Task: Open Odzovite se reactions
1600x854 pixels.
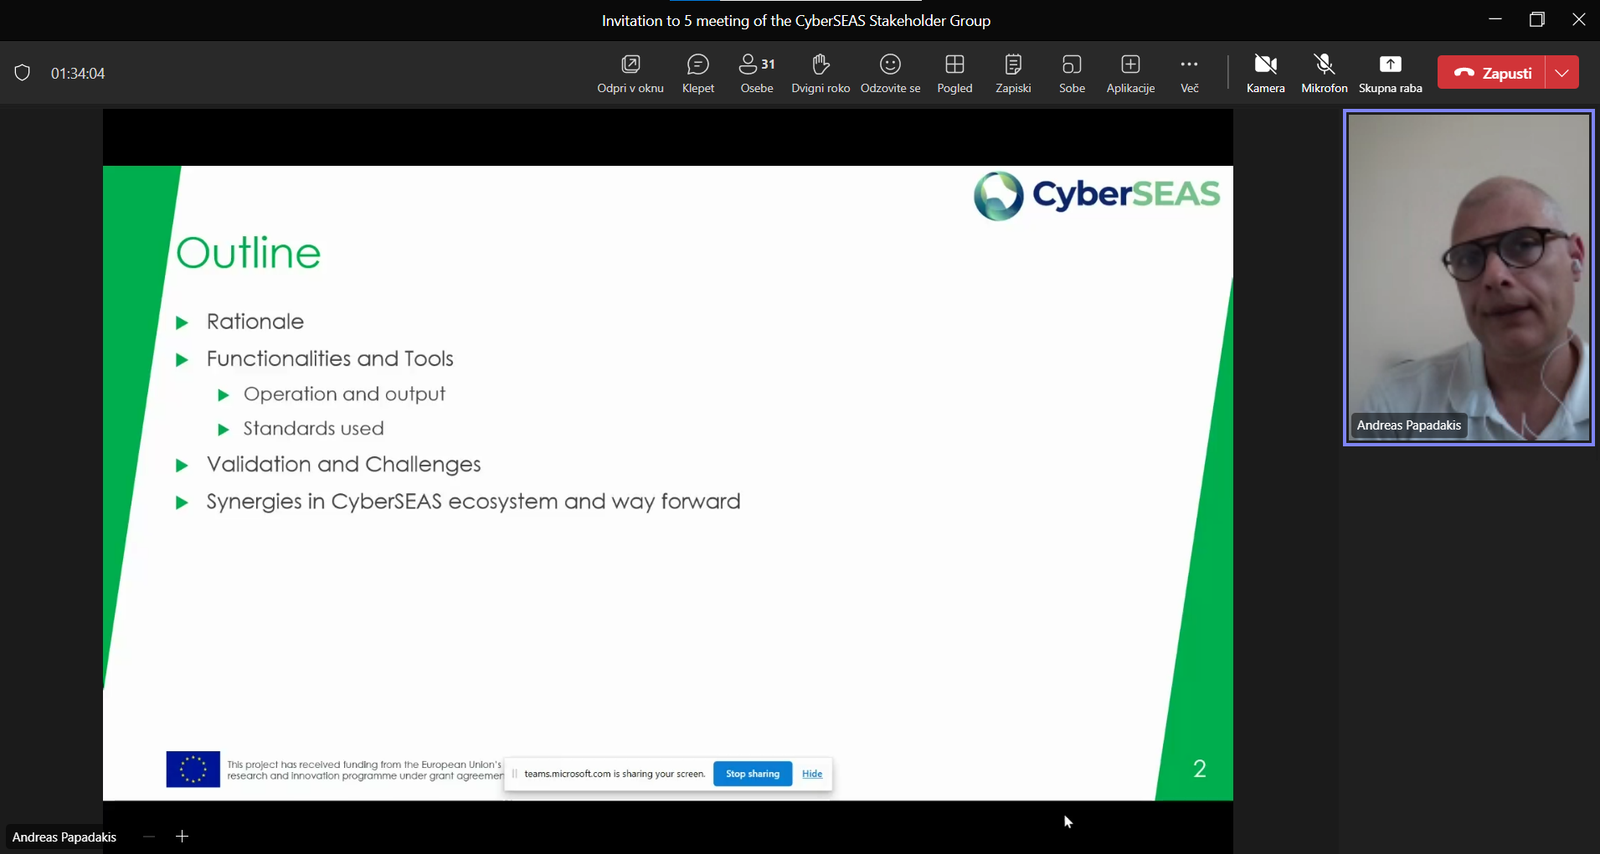Action: (890, 73)
